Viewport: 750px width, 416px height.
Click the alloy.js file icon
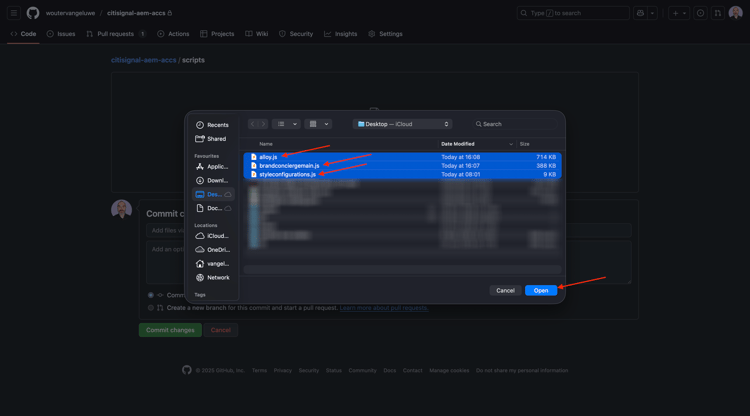point(254,157)
